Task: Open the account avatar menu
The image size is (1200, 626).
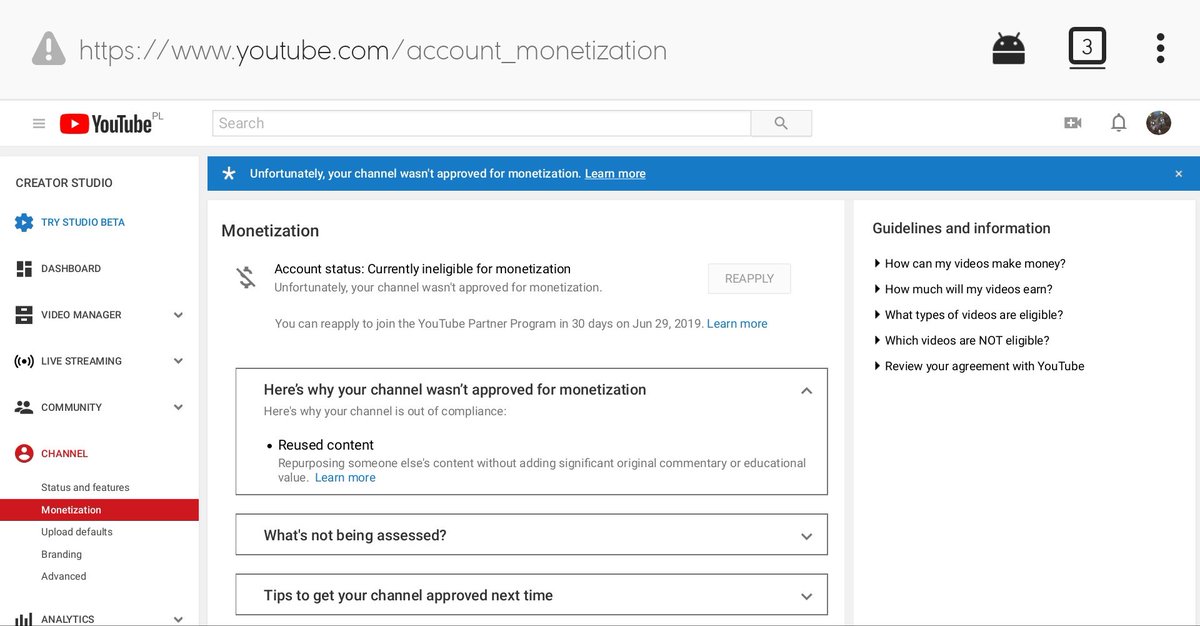Action: point(1158,123)
